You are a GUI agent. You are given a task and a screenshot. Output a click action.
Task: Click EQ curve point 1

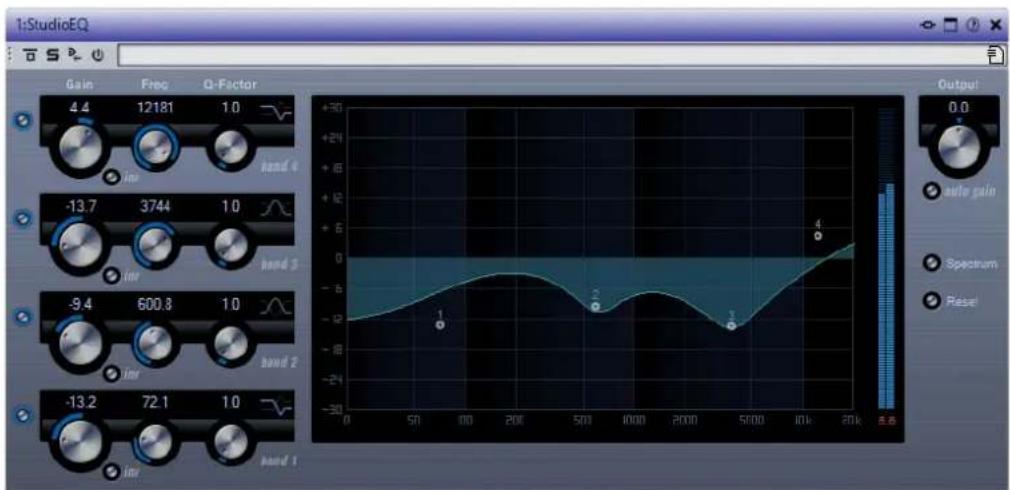(441, 325)
